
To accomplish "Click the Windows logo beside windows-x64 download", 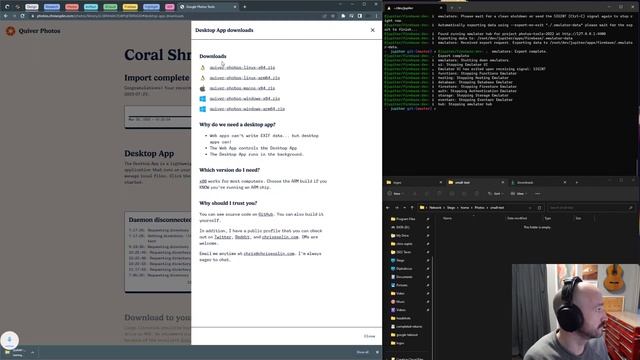I will click(202, 99).
